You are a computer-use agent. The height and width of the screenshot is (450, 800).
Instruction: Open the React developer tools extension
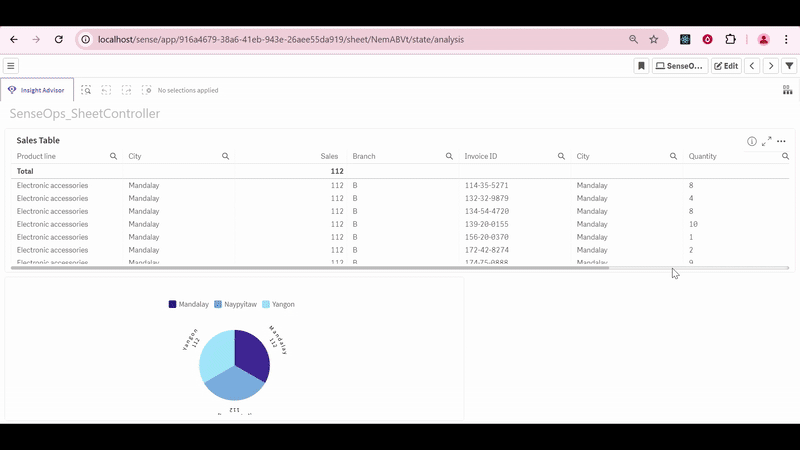685,39
